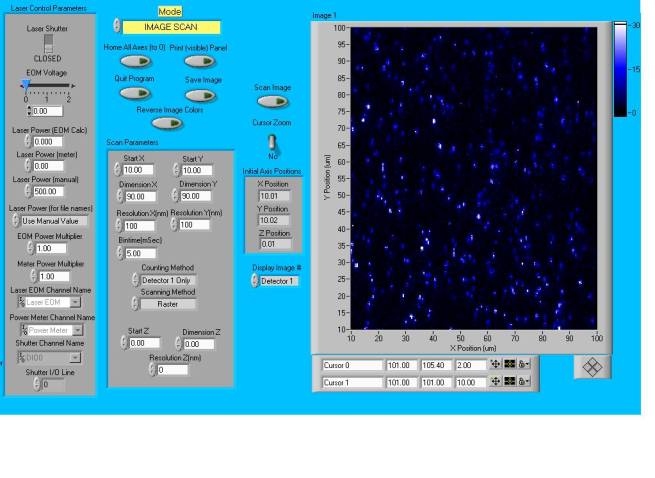Viewport: 655px width, 478px height.
Task: Open the Laser EOM Channel Name dropdown
Action: (x=76, y=301)
